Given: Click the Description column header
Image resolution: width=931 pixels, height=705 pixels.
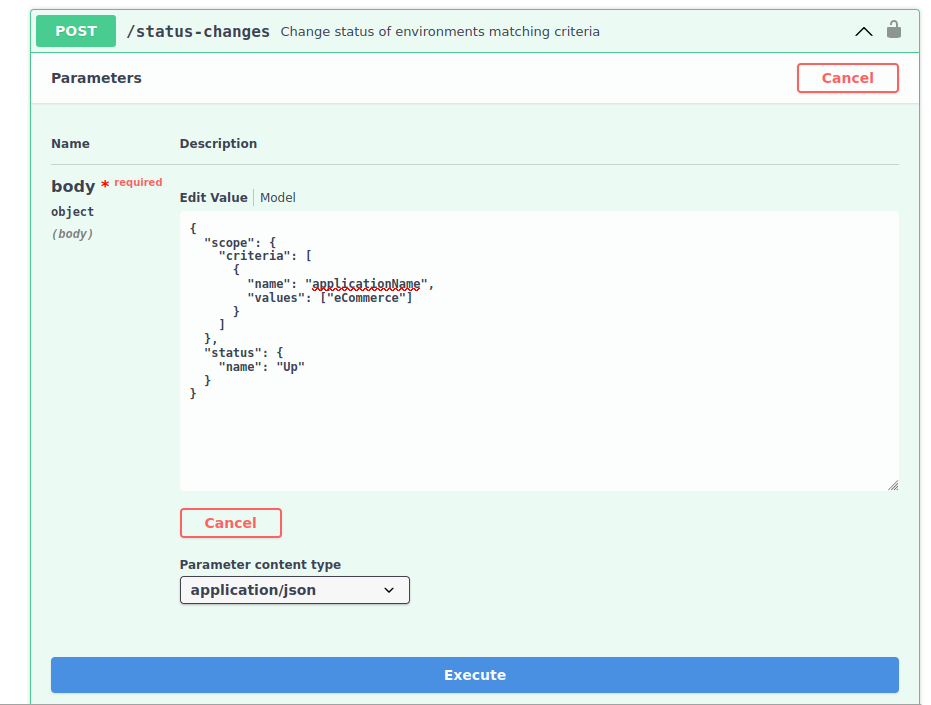Looking at the screenshot, I should (x=218, y=144).
